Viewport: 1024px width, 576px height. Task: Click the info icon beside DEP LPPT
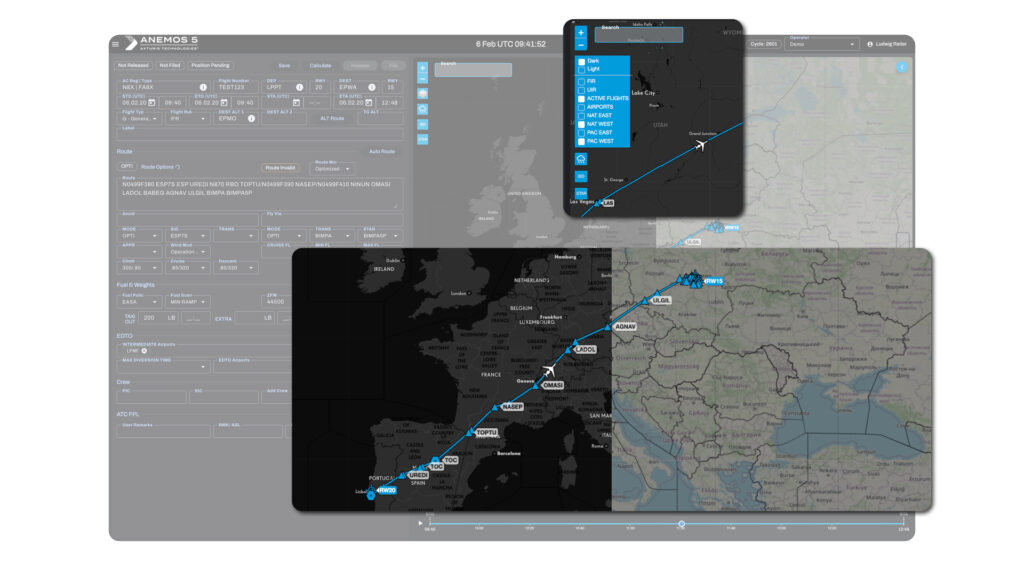click(299, 87)
